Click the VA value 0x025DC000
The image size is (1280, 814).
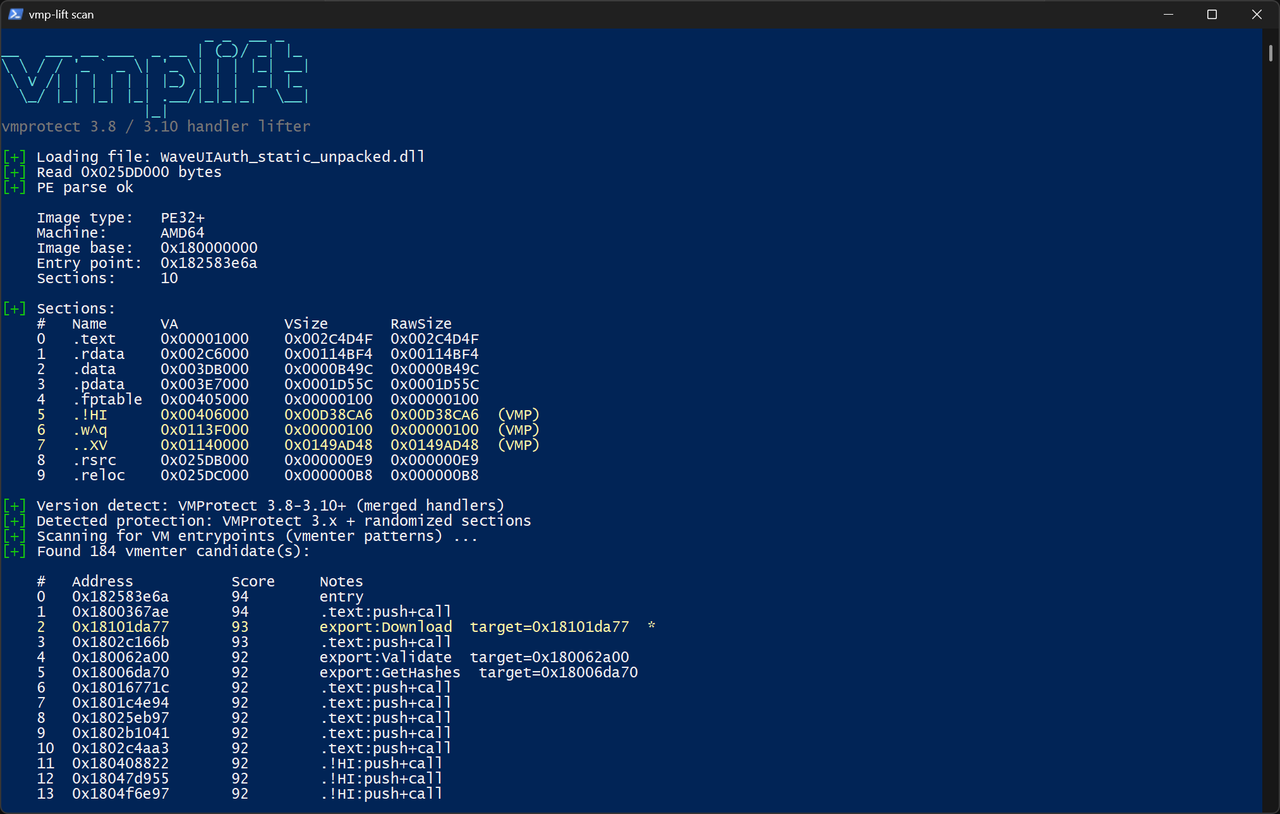tap(205, 475)
